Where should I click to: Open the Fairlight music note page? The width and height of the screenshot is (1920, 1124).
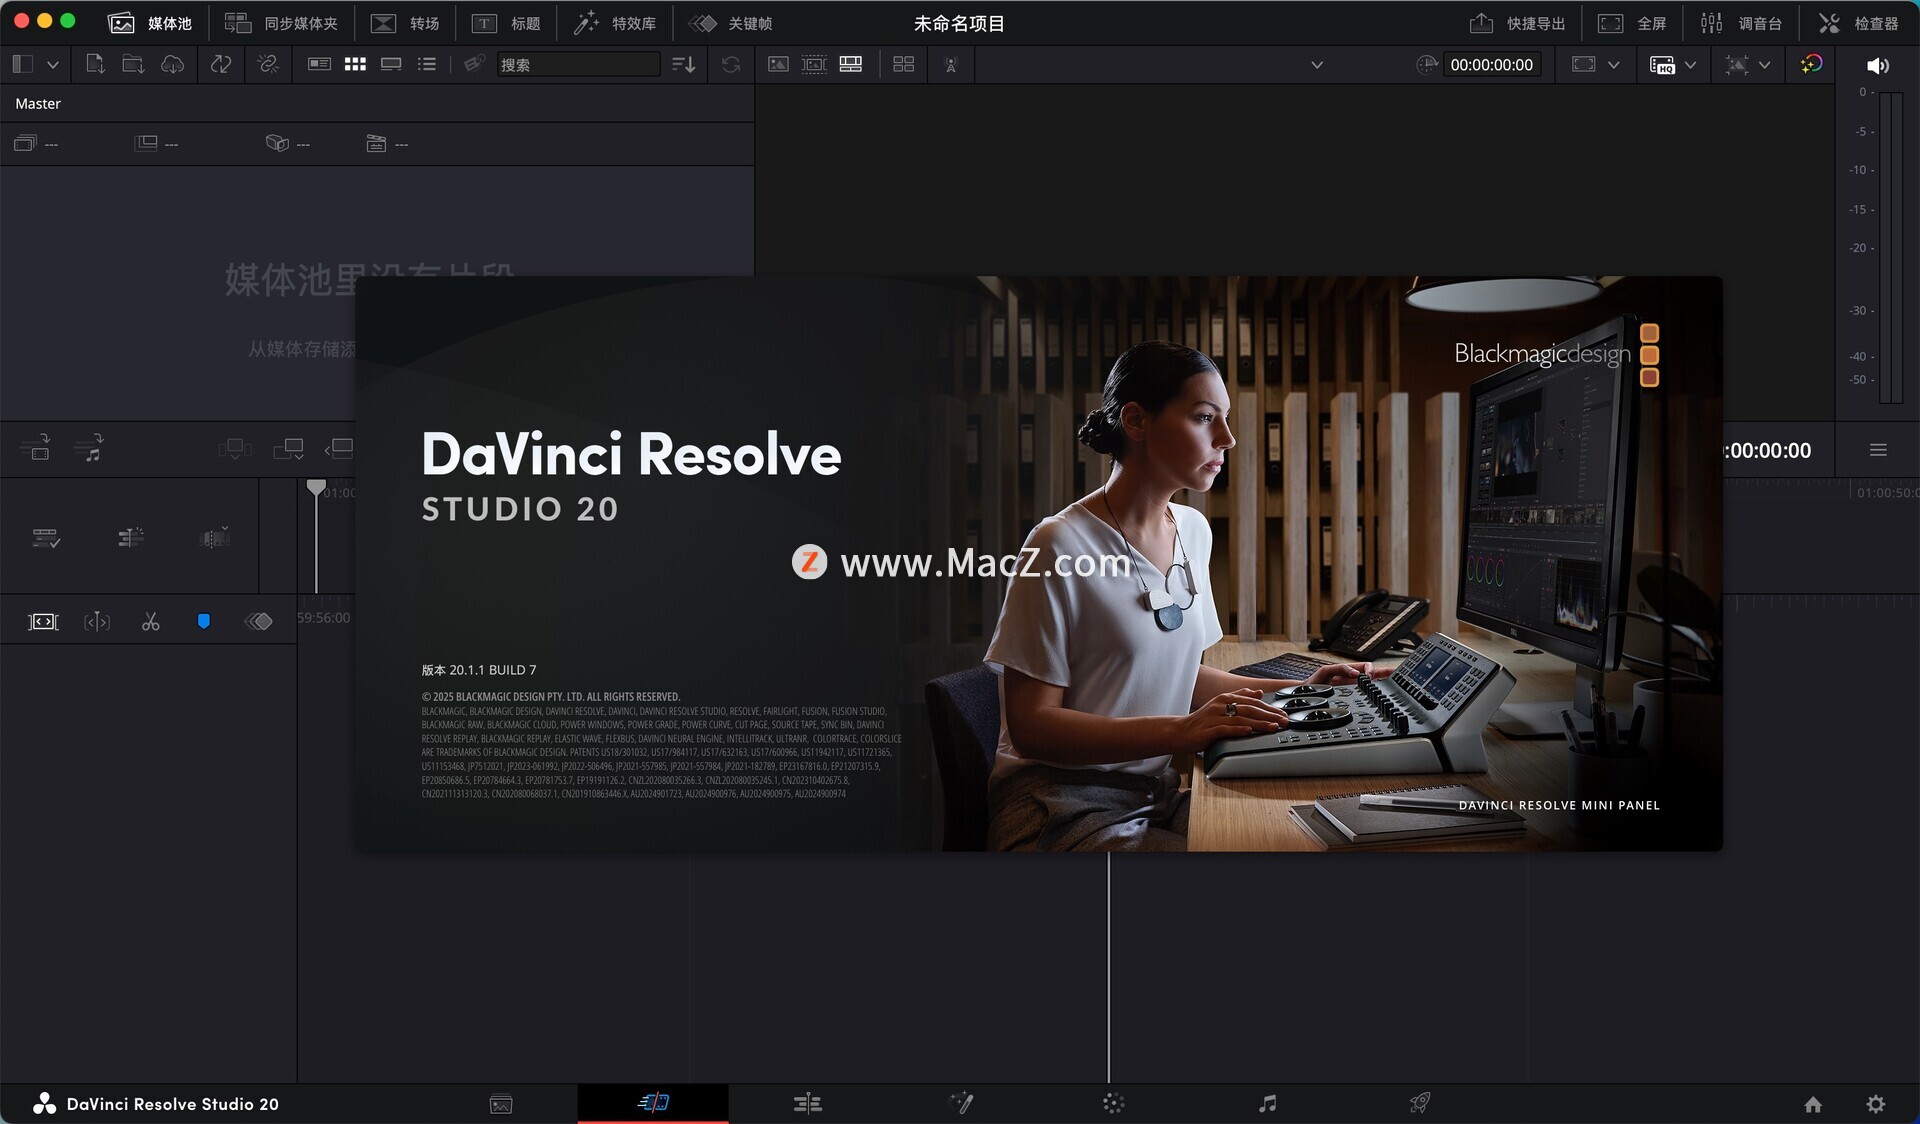(1267, 1104)
